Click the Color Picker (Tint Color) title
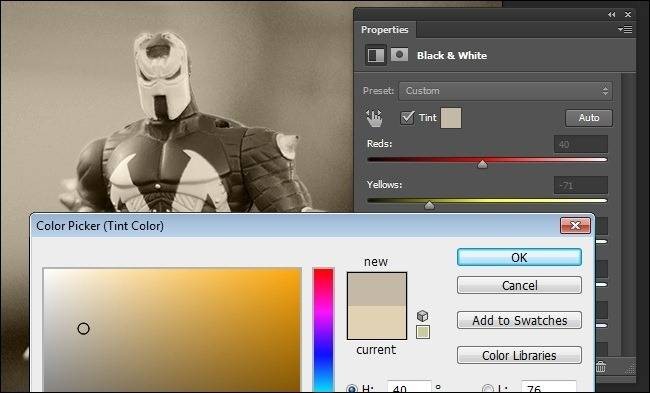The width and height of the screenshot is (650, 393). pyautogui.click(x=100, y=226)
